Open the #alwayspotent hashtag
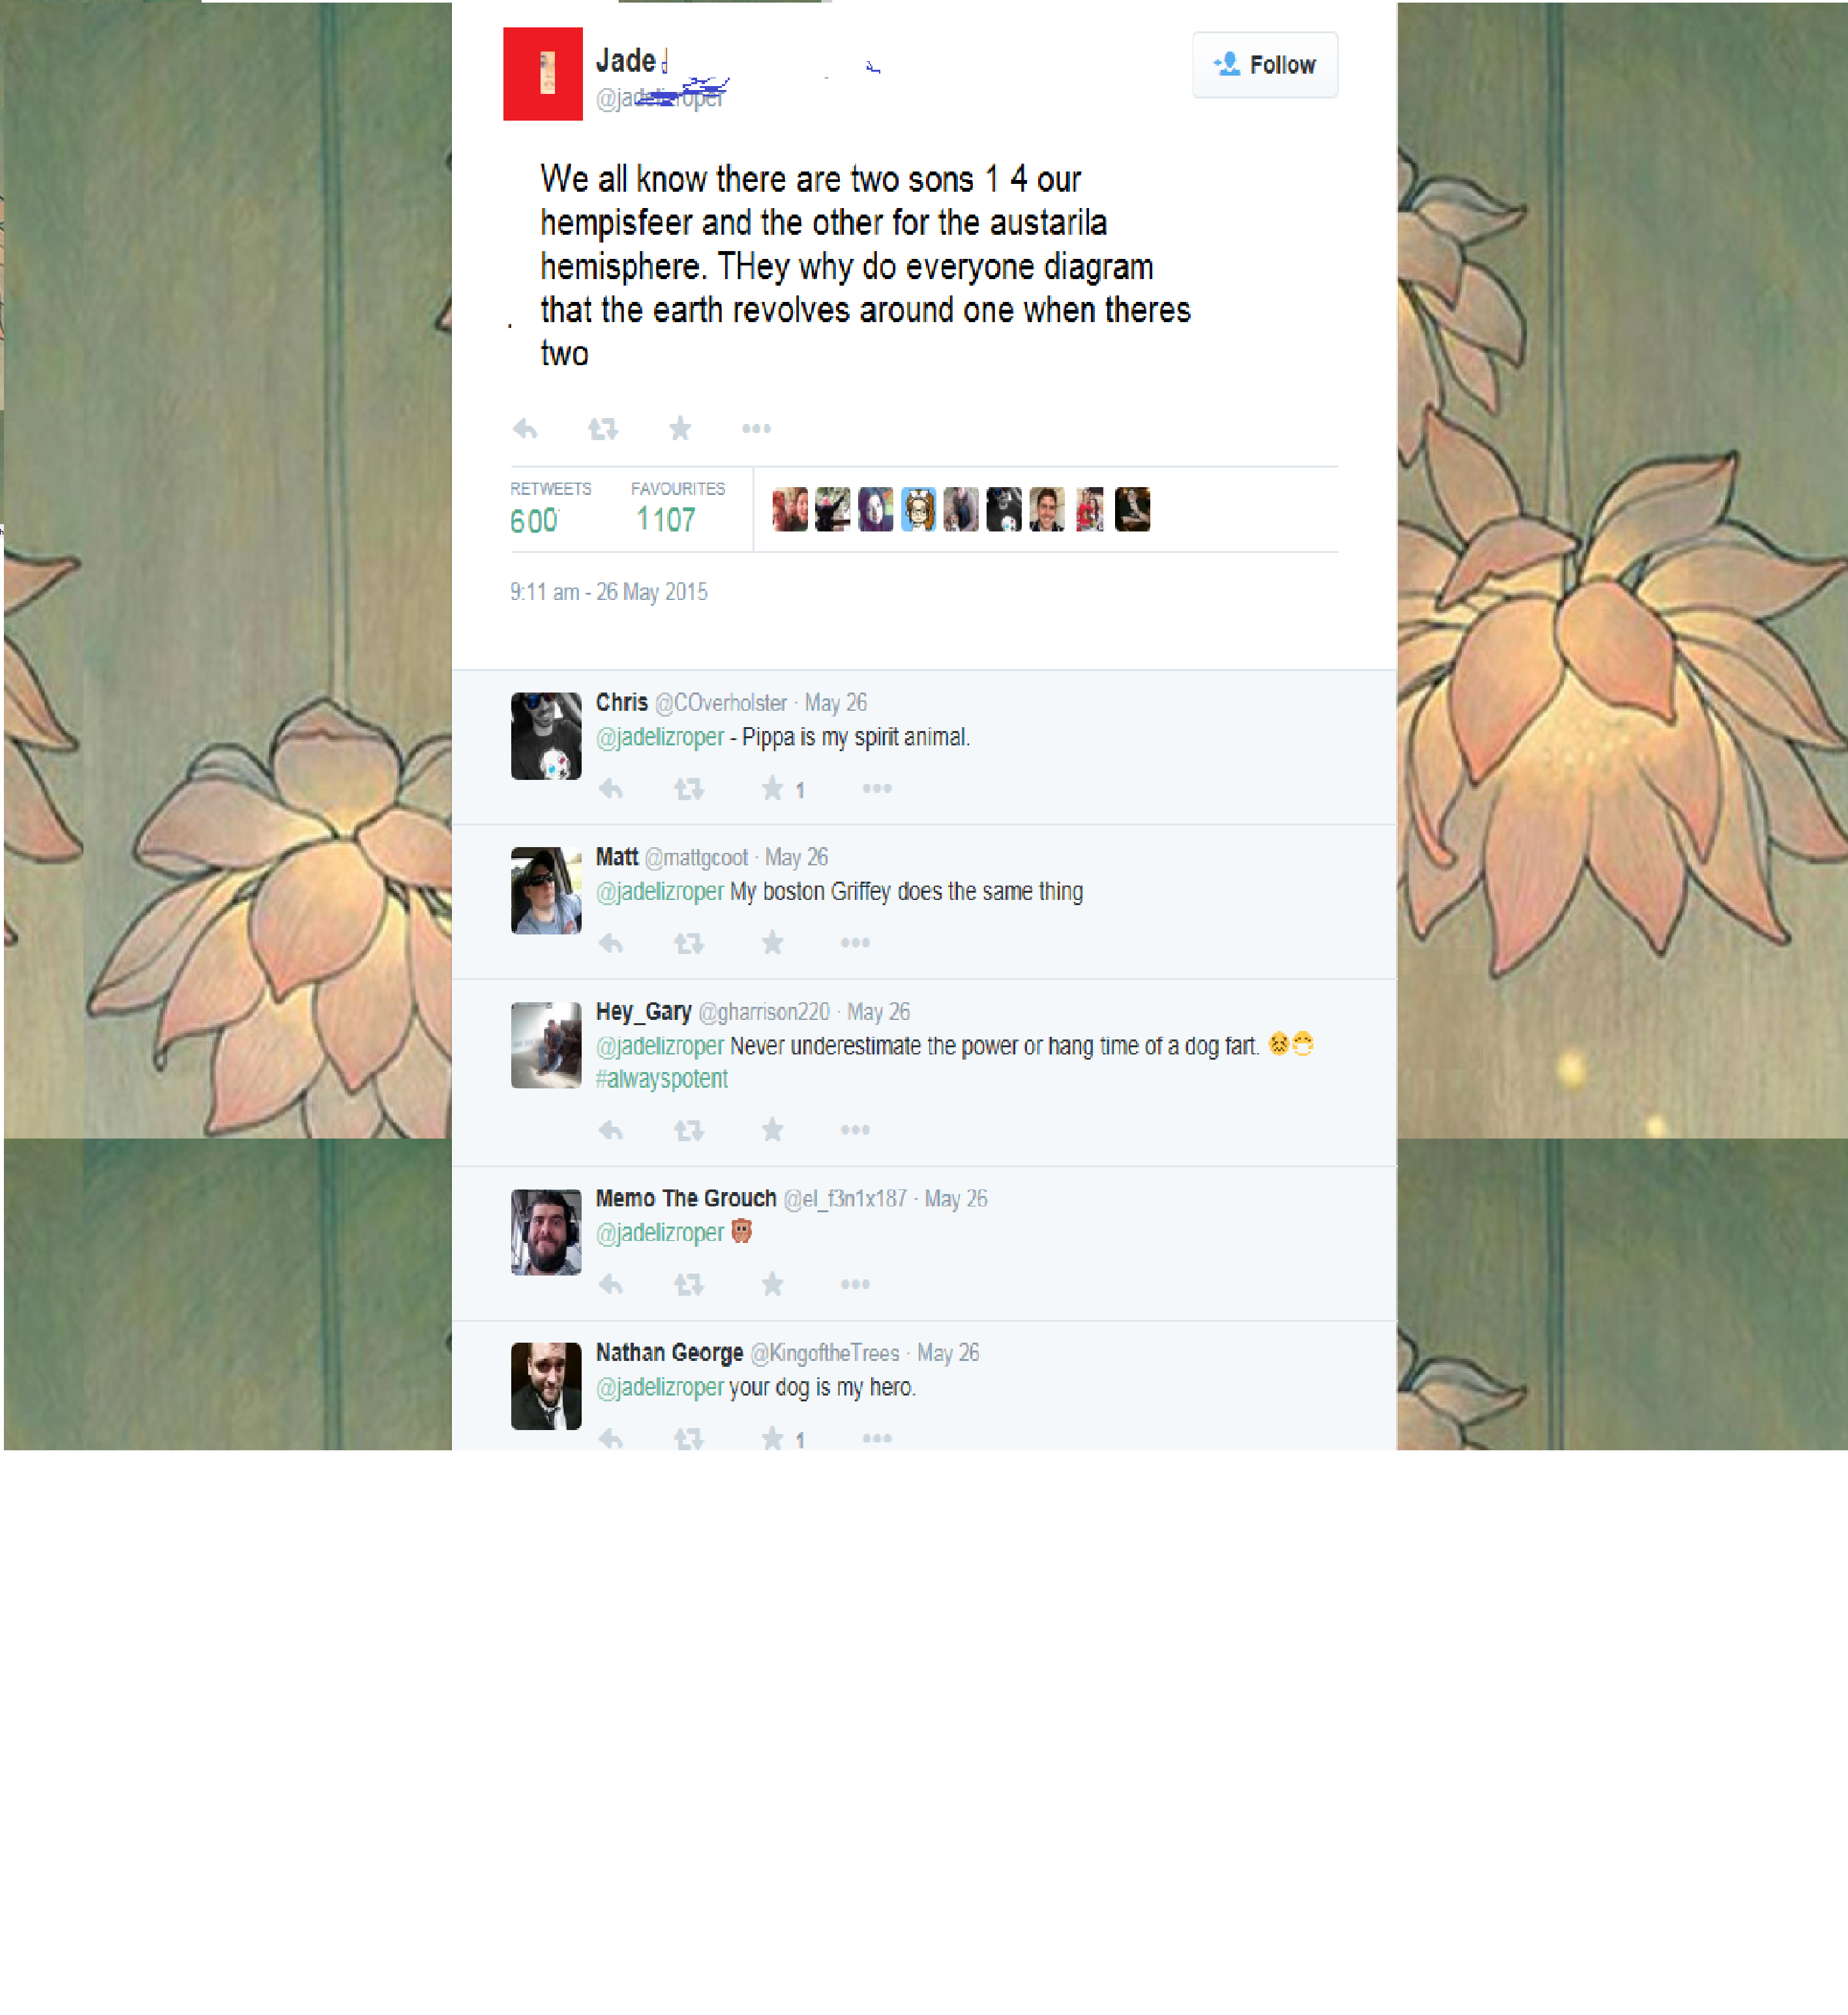The width and height of the screenshot is (1848, 2015). [661, 1079]
